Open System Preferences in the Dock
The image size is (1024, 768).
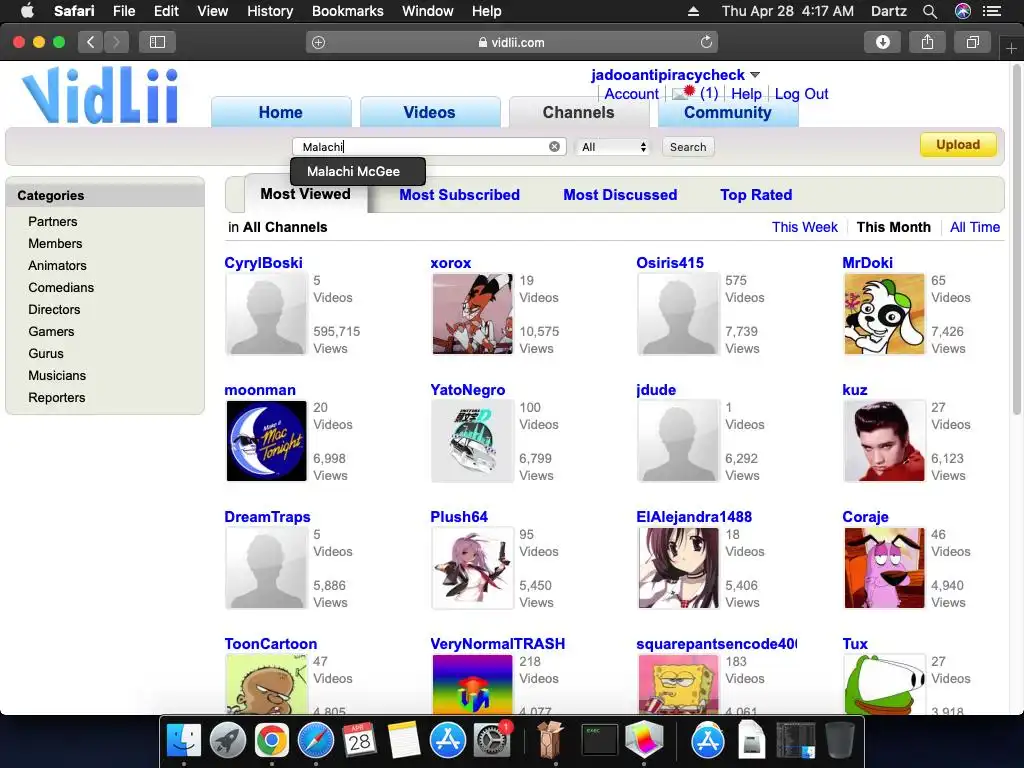pyautogui.click(x=491, y=741)
